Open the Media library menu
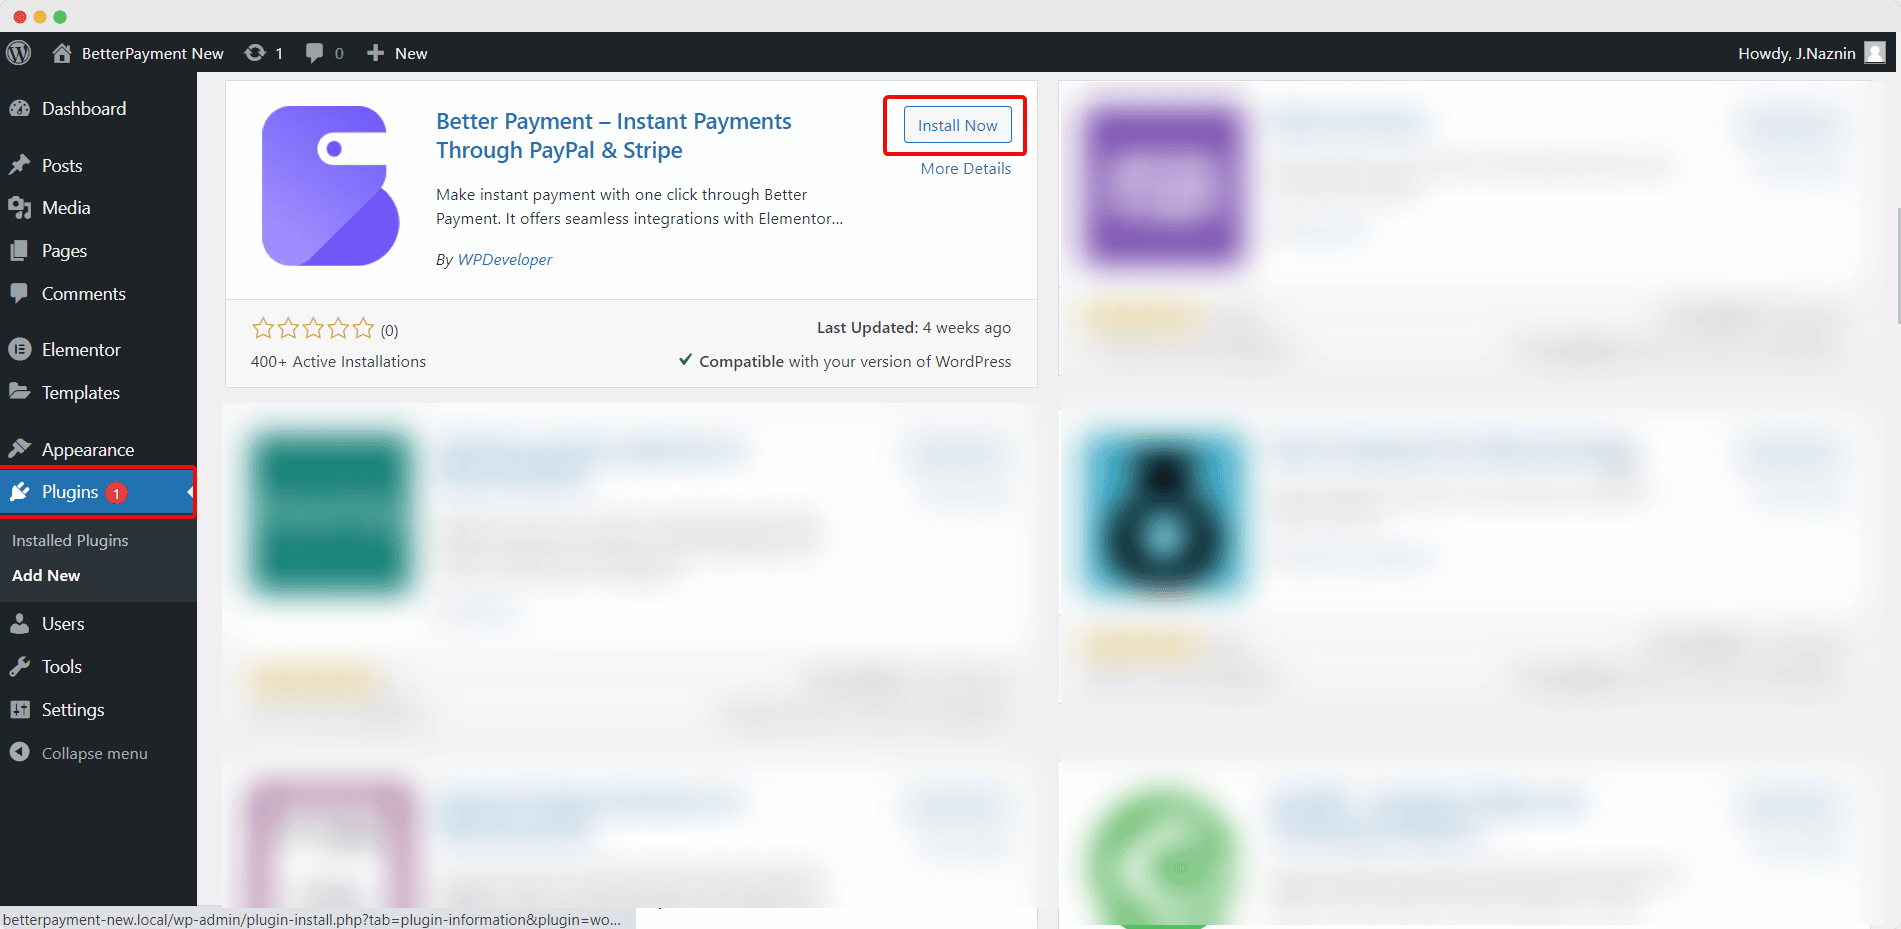The height and width of the screenshot is (929, 1901). pos(66,208)
